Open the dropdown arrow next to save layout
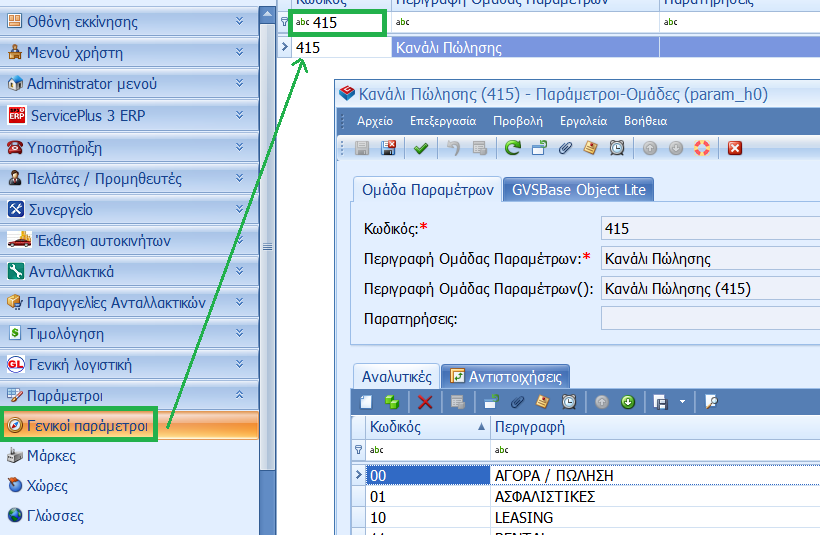The height and width of the screenshot is (535, 820). tap(682, 402)
